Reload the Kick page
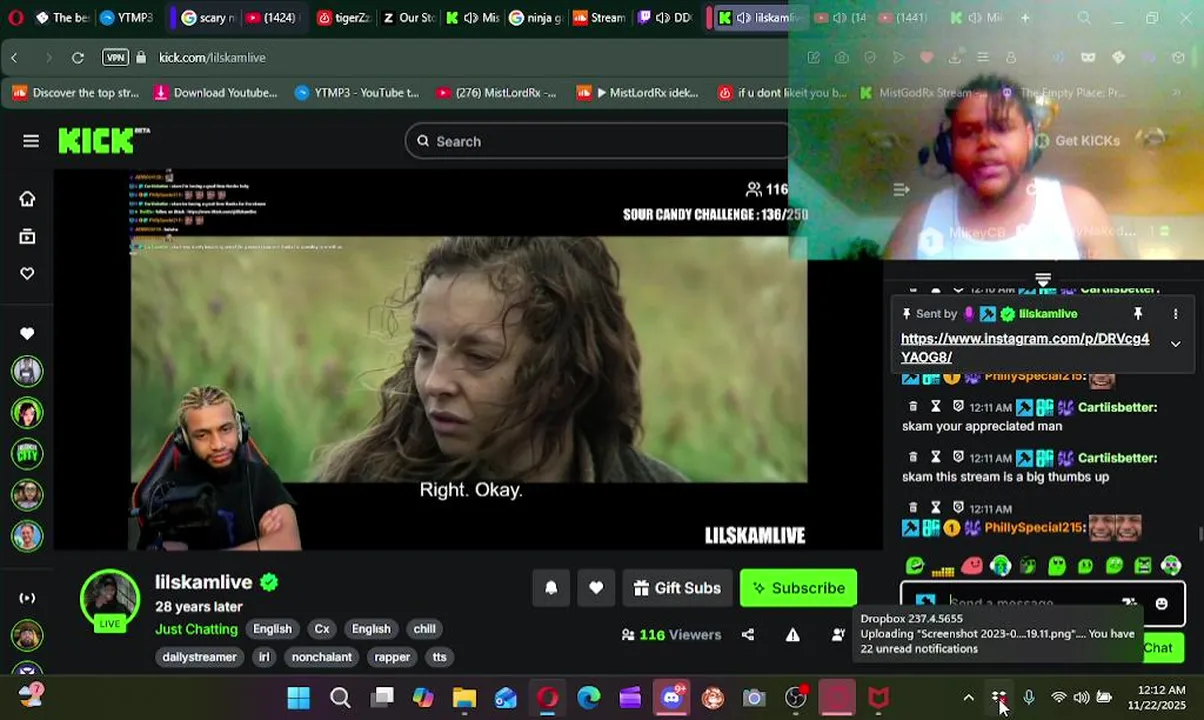Image resolution: width=1204 pixels, height=720 pixels. click(78, 58)
